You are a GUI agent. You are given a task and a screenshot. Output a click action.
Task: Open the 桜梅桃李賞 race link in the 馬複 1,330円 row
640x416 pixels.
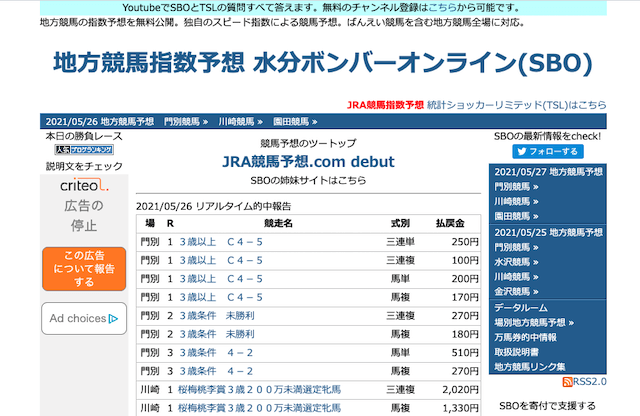tap(260, 408)
